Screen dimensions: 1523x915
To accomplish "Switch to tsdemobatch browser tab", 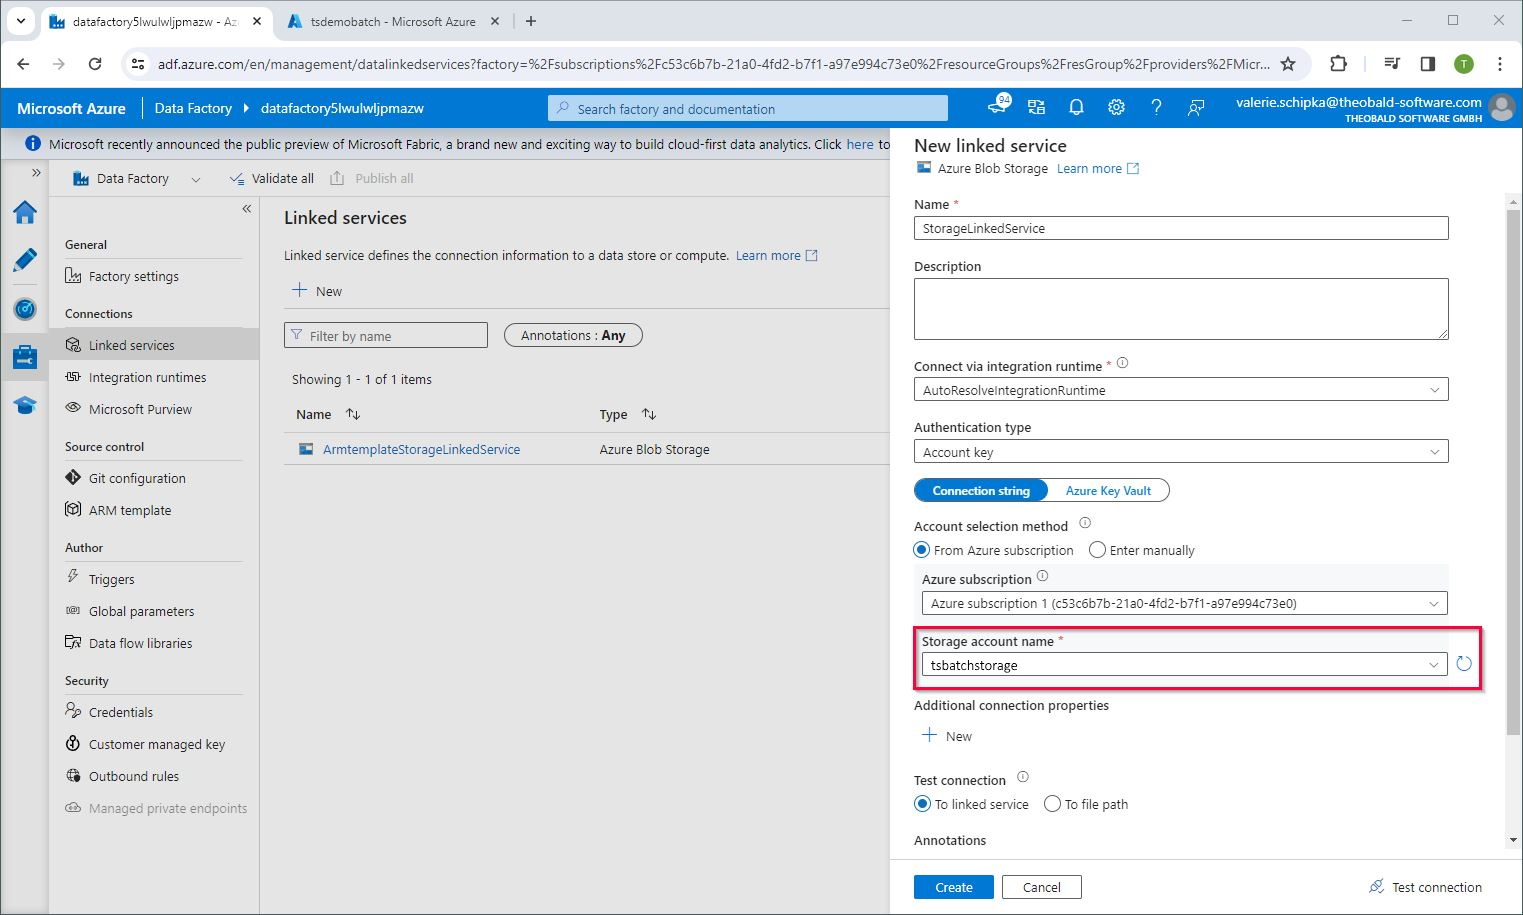I will point(392,21).
